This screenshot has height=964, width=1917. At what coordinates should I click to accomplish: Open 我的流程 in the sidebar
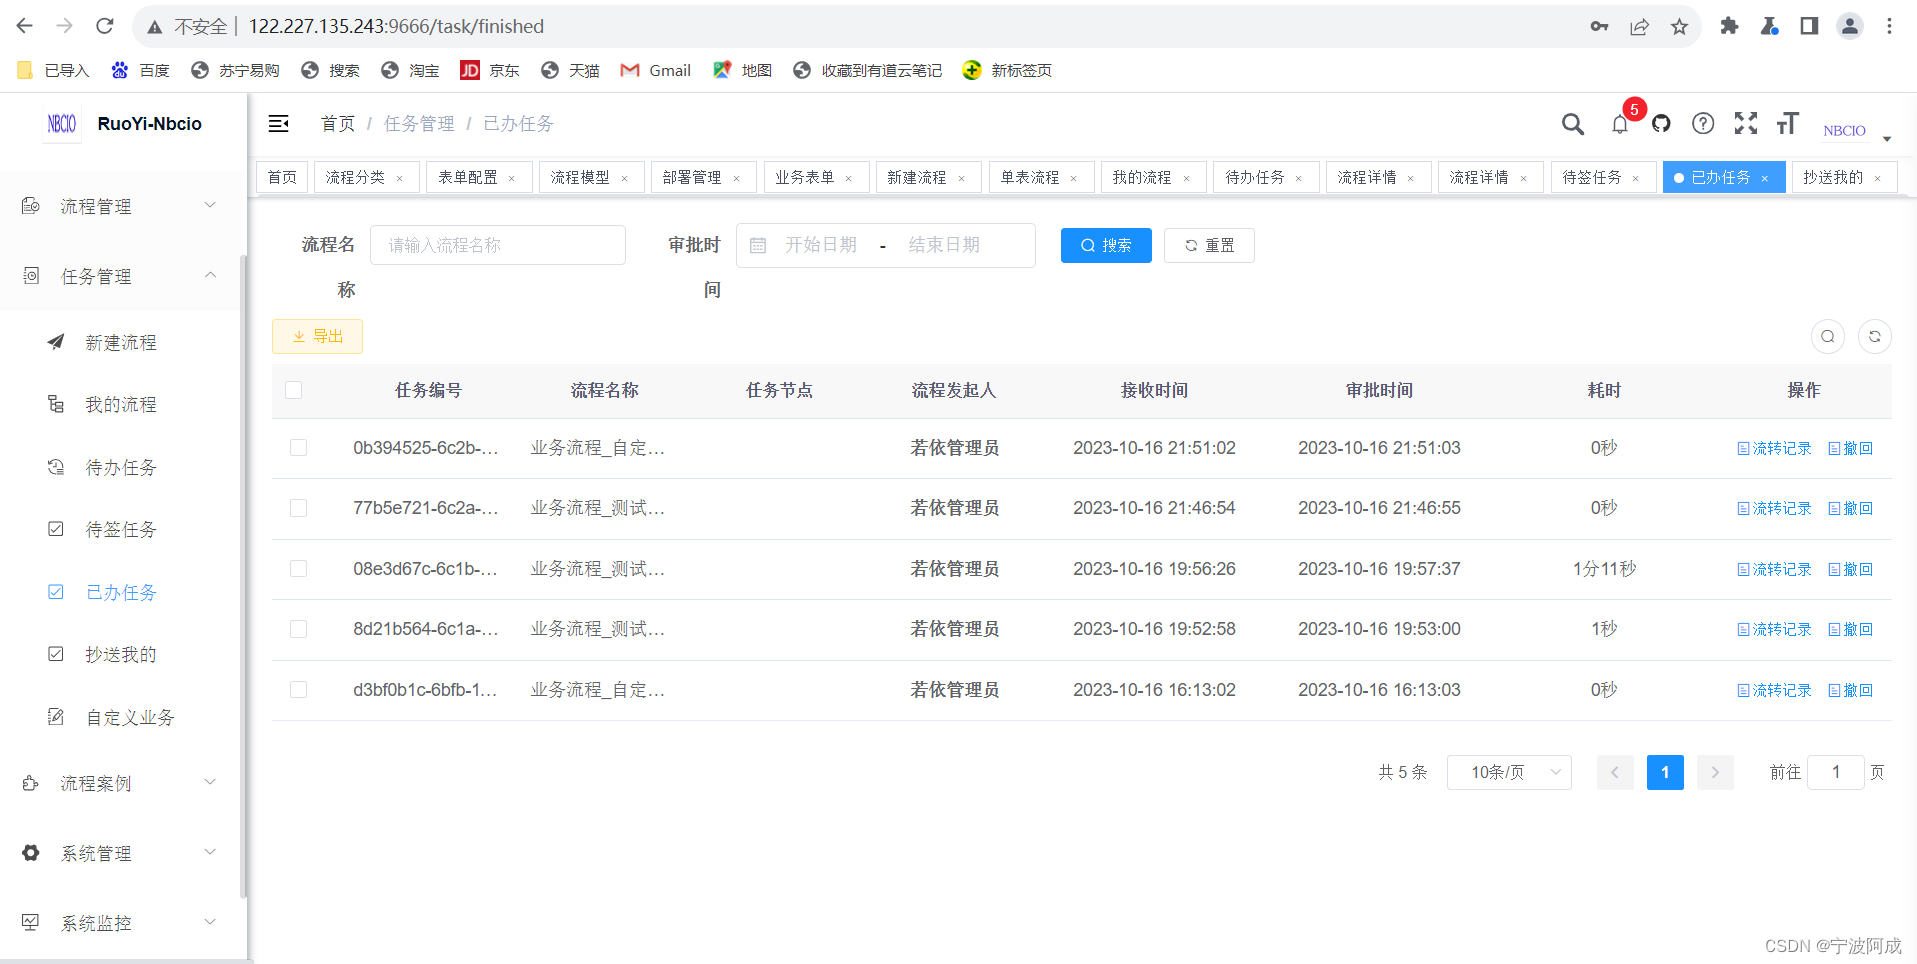click(x=120, y=405)
